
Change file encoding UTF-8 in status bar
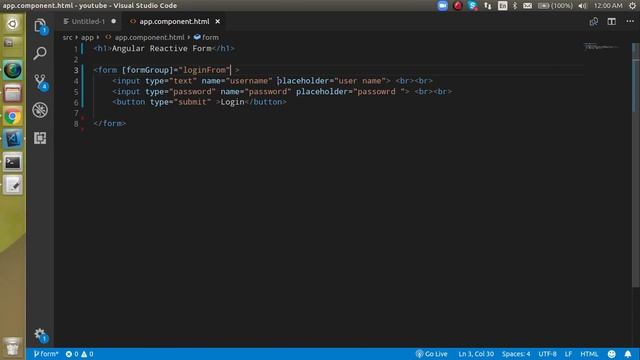(x=547, y=354)
